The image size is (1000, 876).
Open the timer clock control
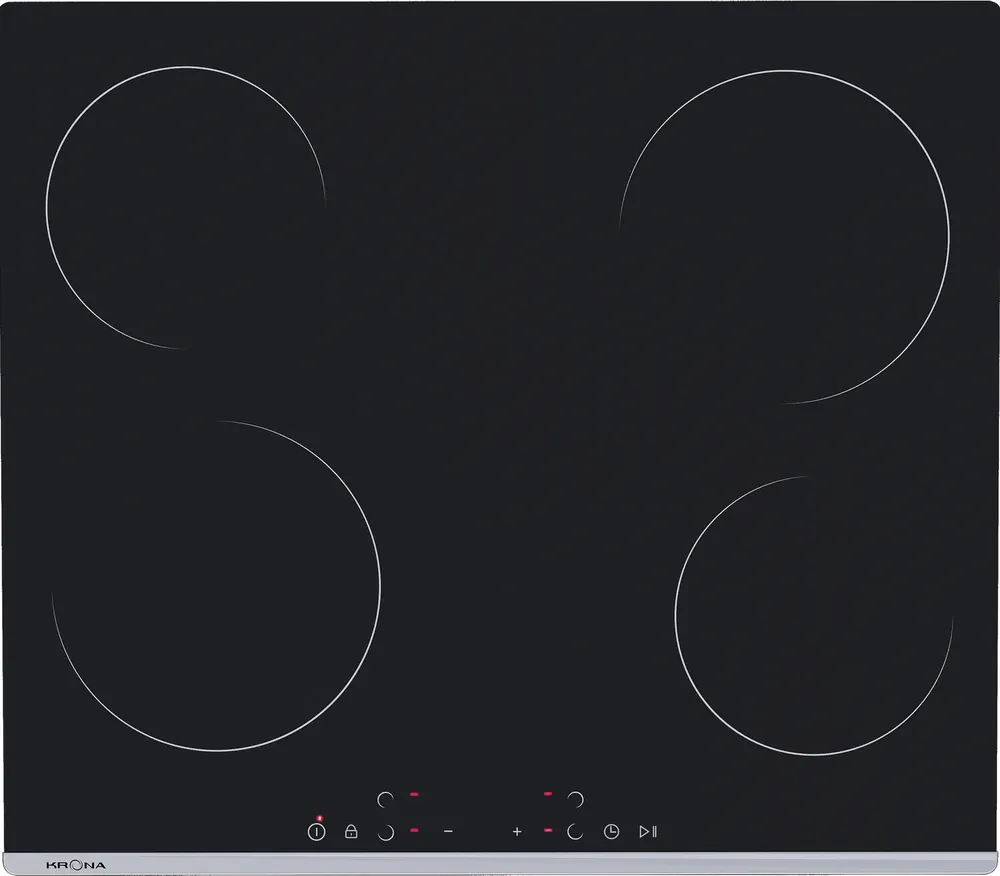point(611,831)
